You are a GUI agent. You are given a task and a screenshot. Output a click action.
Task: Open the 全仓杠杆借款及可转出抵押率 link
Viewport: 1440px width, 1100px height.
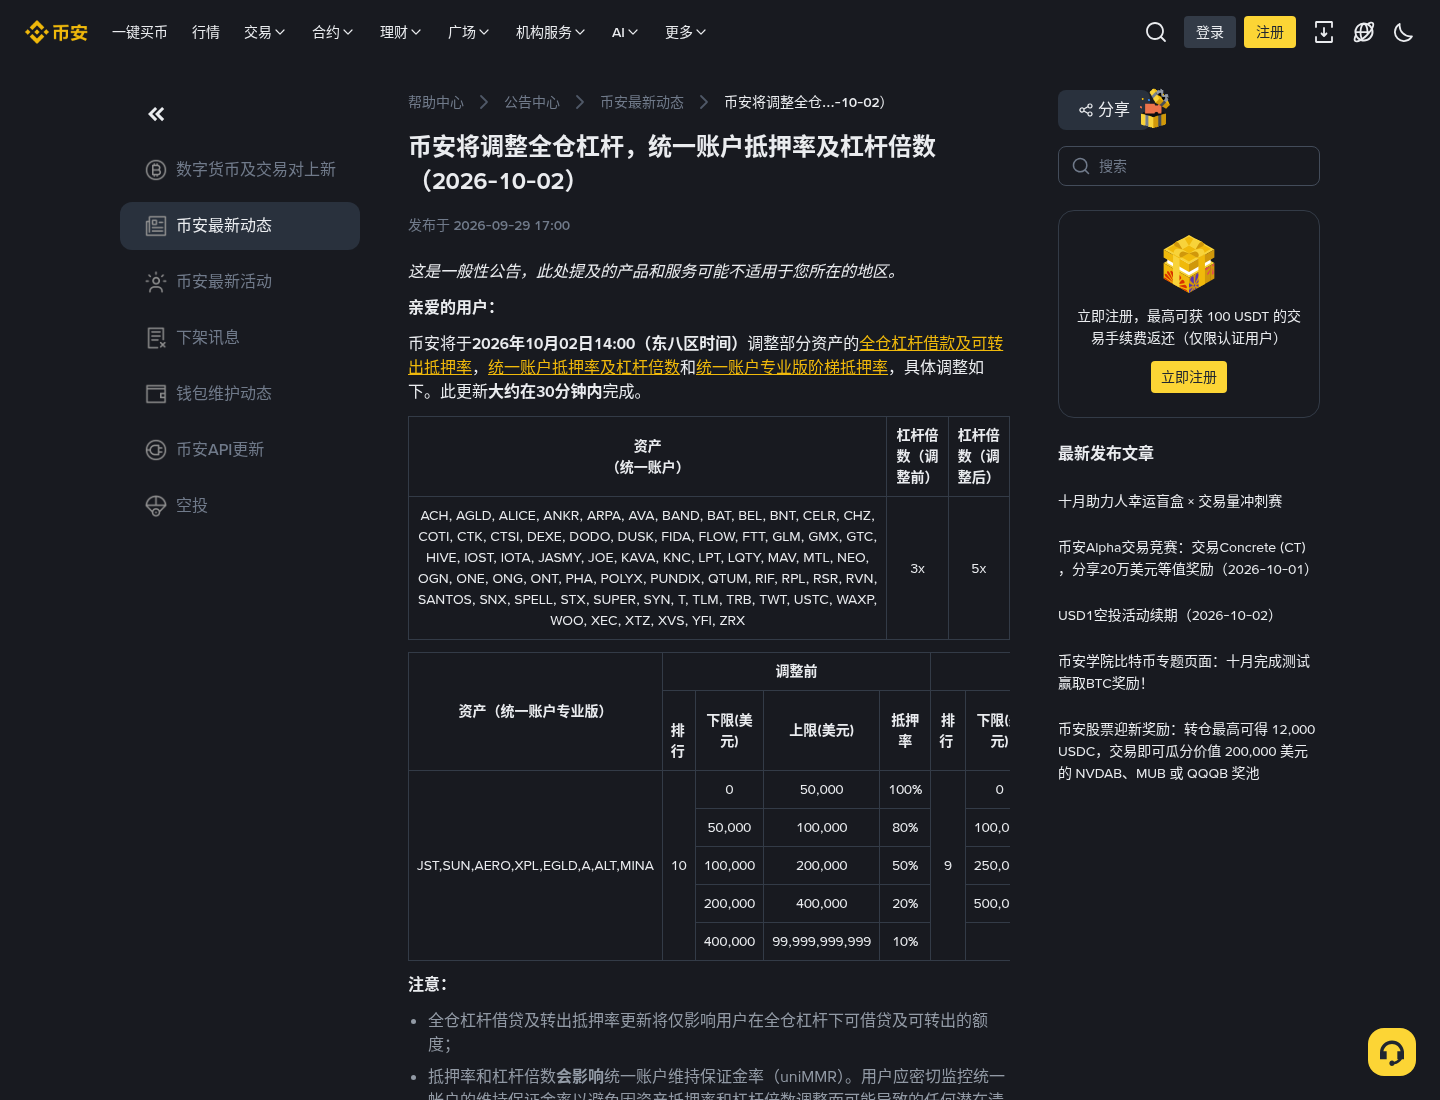[931, 343]
